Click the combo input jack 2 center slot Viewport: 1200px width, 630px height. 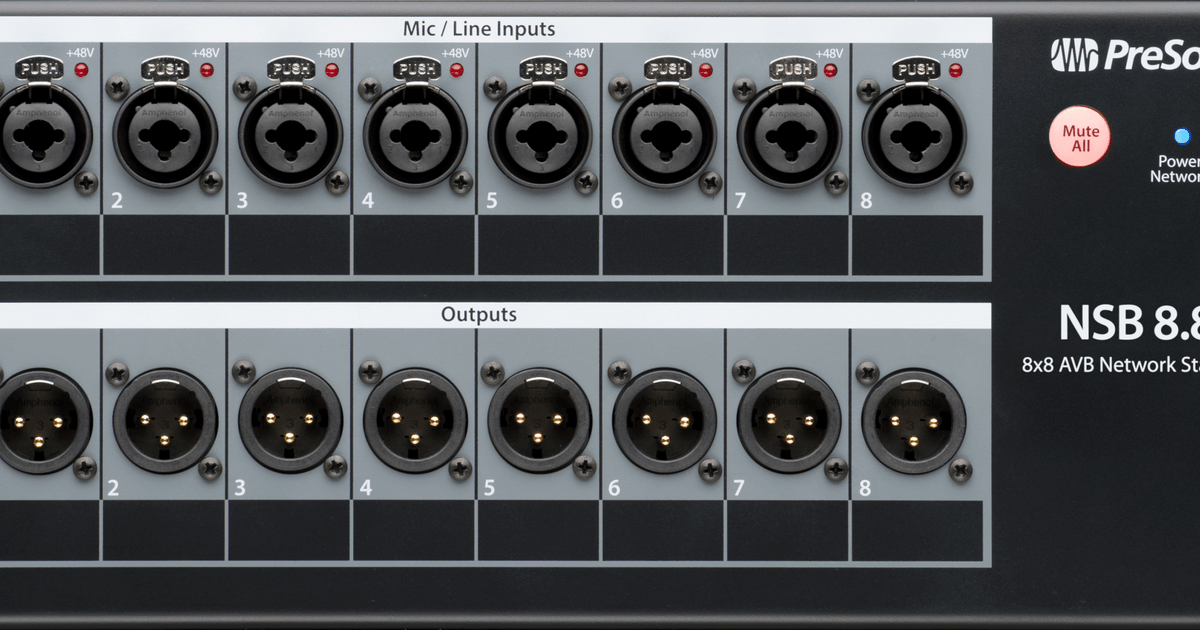(x=166, y=135)
